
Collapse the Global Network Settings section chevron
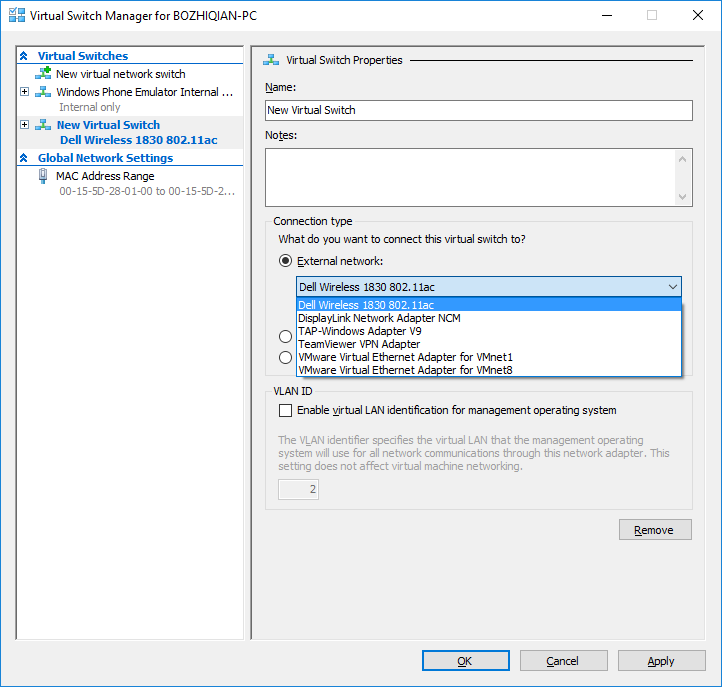point(24,158)
